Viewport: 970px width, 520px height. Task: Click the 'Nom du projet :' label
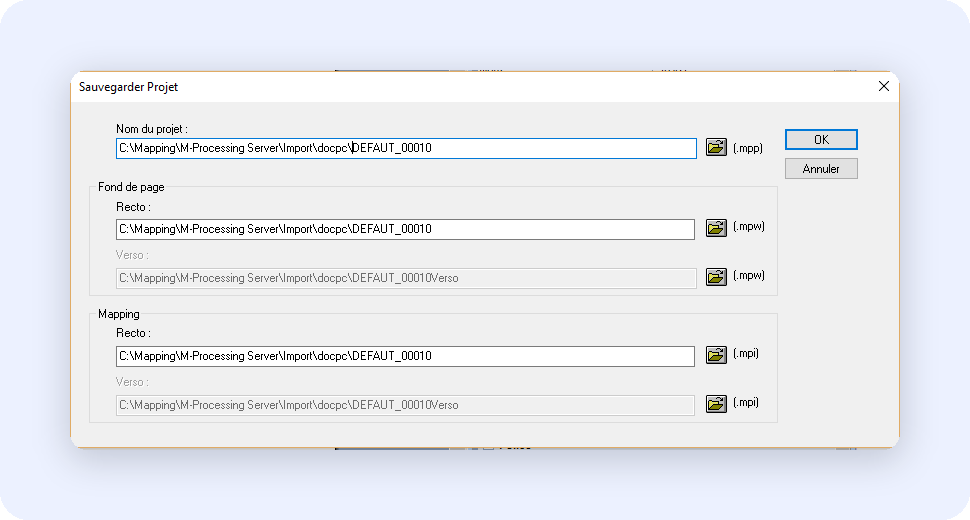pos(152,129)
